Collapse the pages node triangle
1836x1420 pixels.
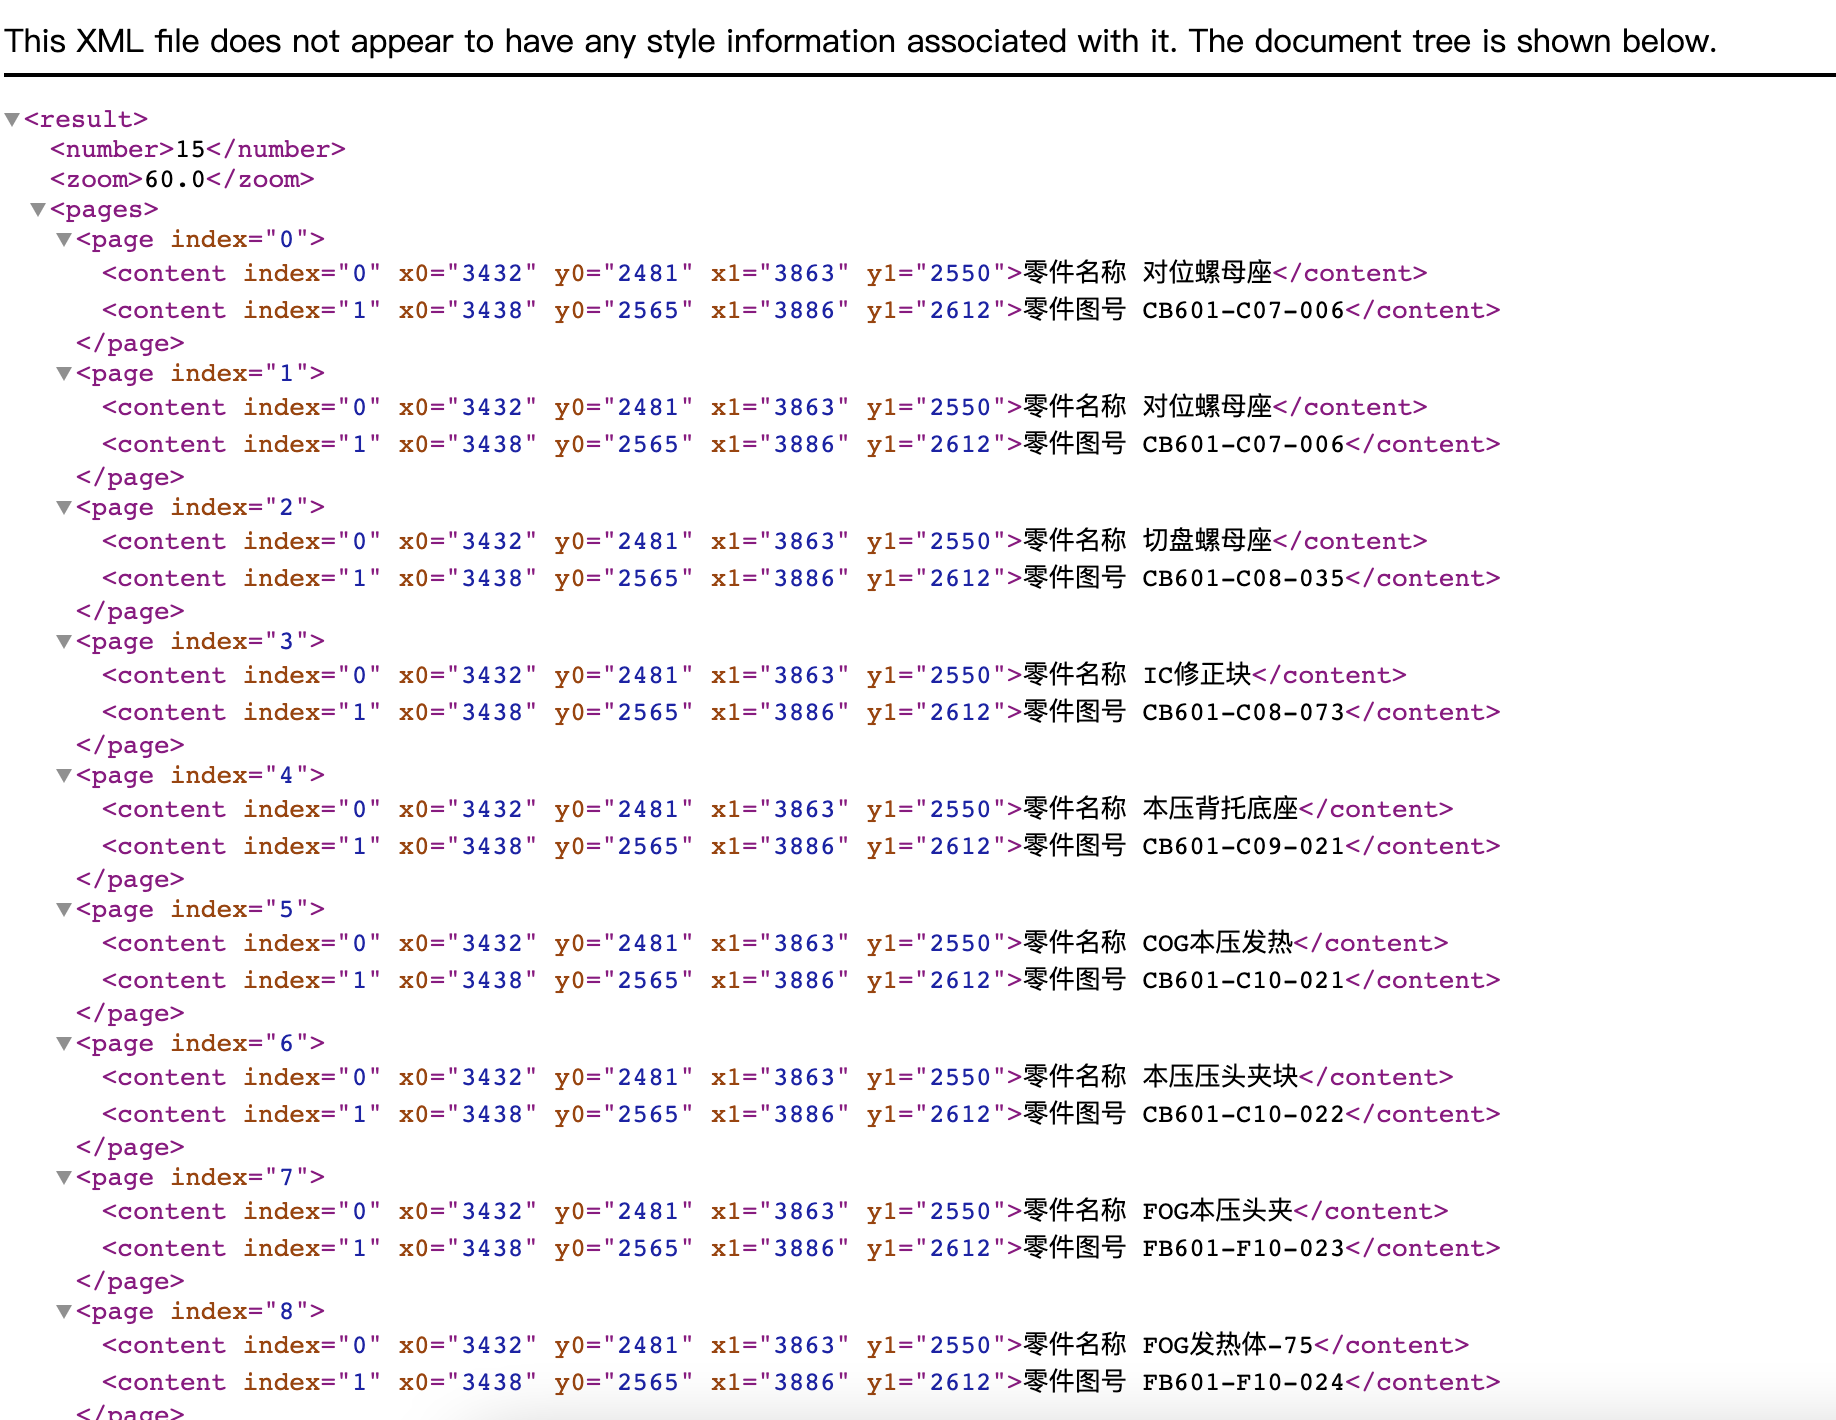(x=38, y=210)
